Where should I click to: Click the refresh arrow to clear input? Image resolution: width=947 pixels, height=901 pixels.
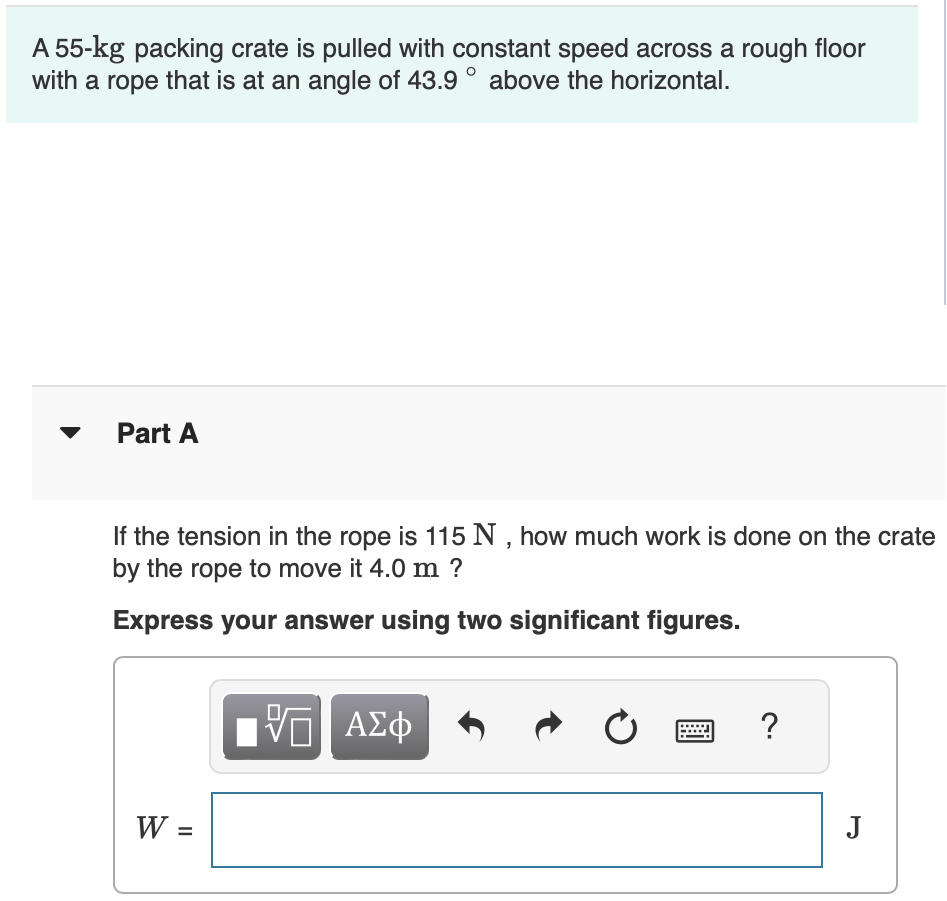point(621,728)
